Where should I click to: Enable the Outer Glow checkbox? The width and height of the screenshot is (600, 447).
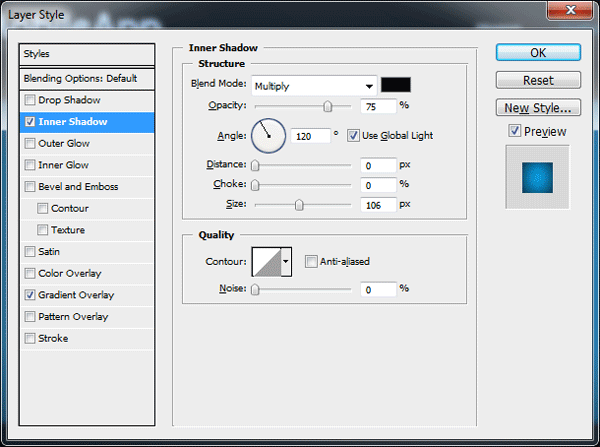30,144
